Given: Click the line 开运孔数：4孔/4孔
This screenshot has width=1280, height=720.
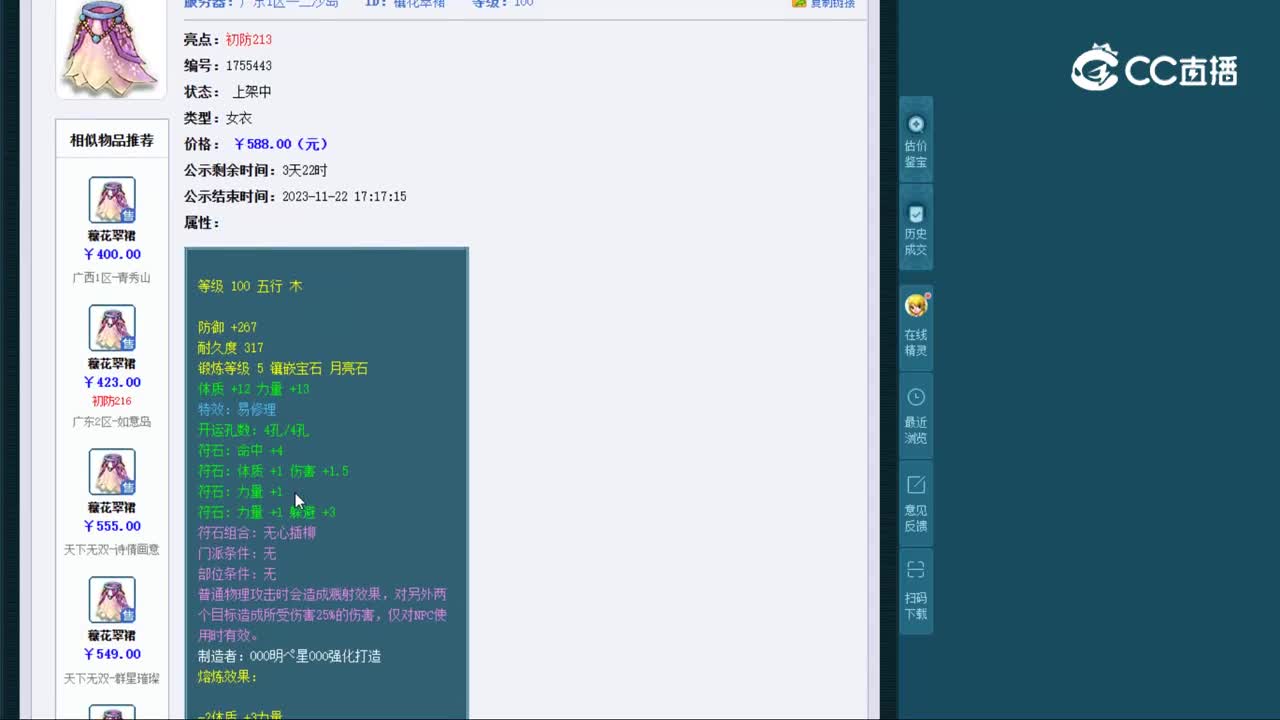Looking at the screenshot, I should pyautogui.click(x=254, y=431).
